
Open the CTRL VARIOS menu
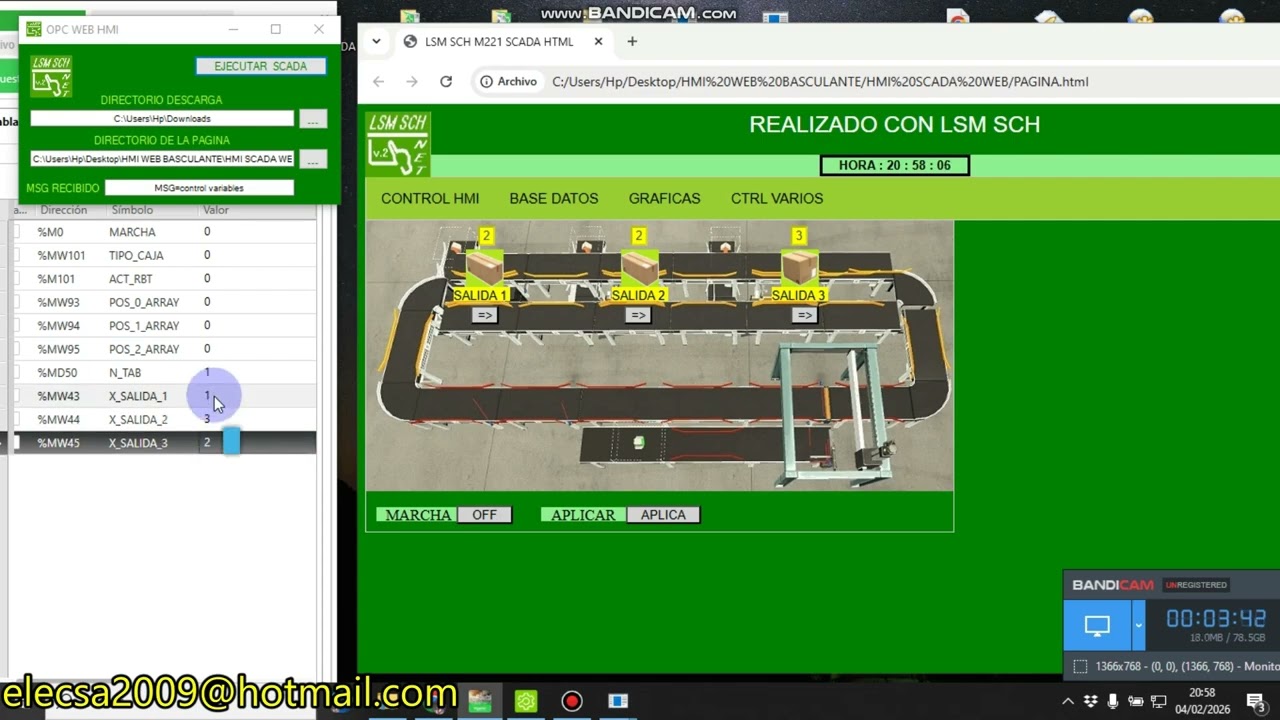pyautogui.click(x=777, y=198)
